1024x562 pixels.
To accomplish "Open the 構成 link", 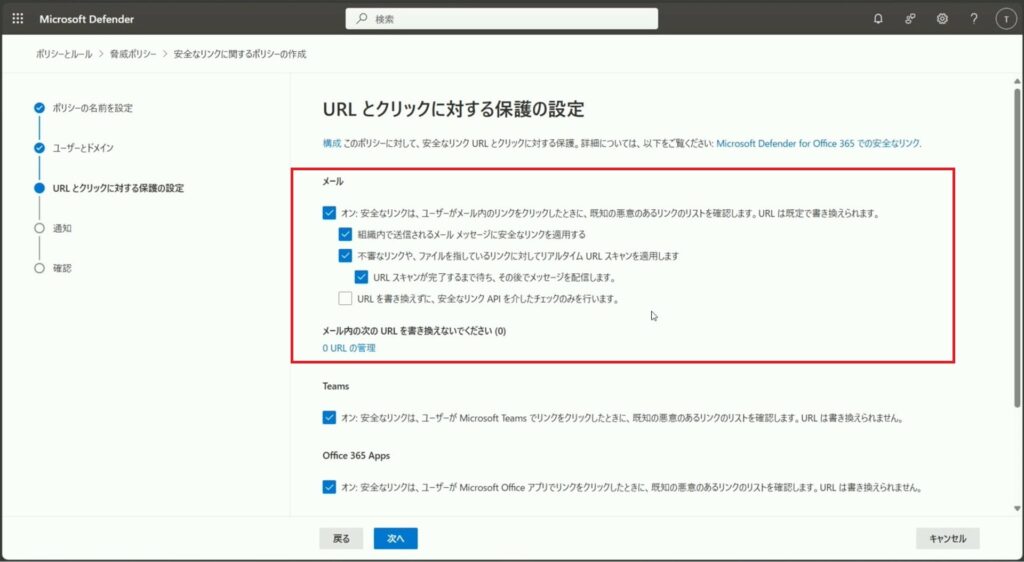I will click(x=332, y=144).
